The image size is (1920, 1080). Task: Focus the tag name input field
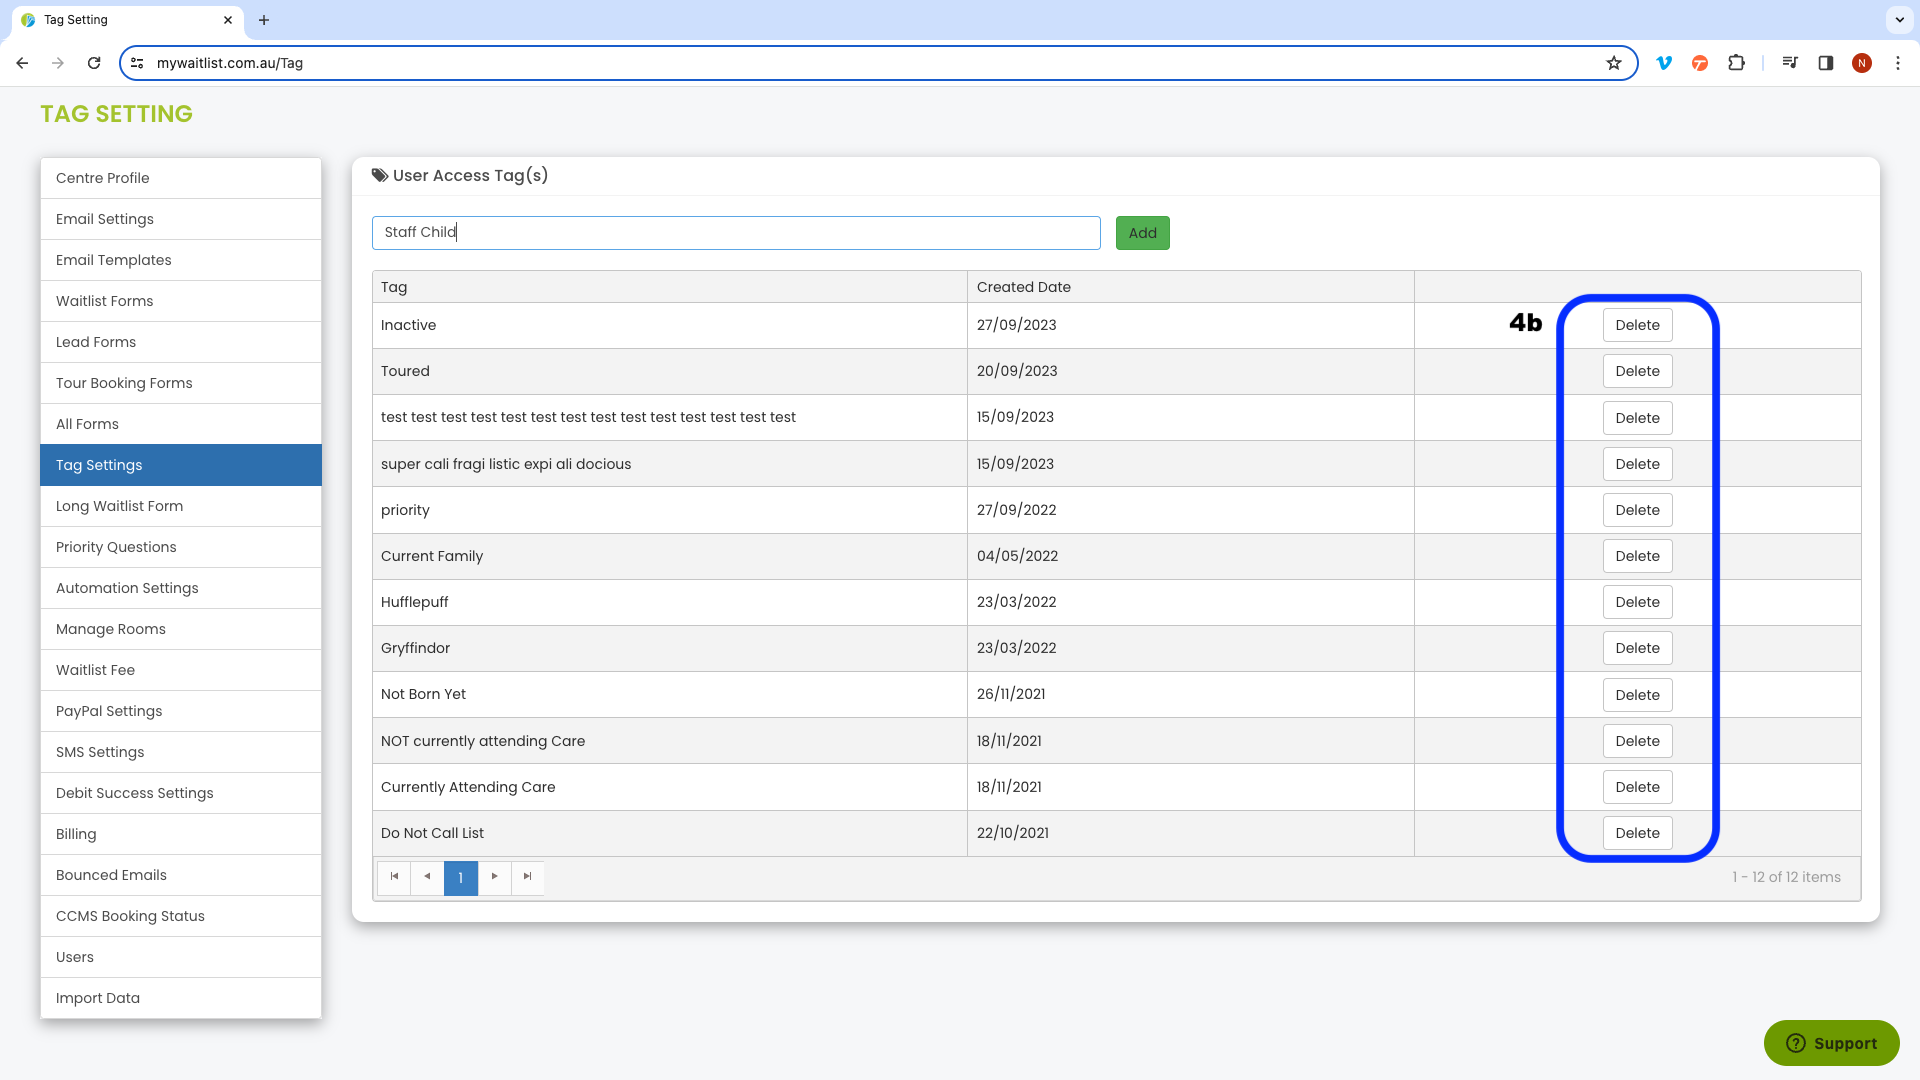(736, 233)
